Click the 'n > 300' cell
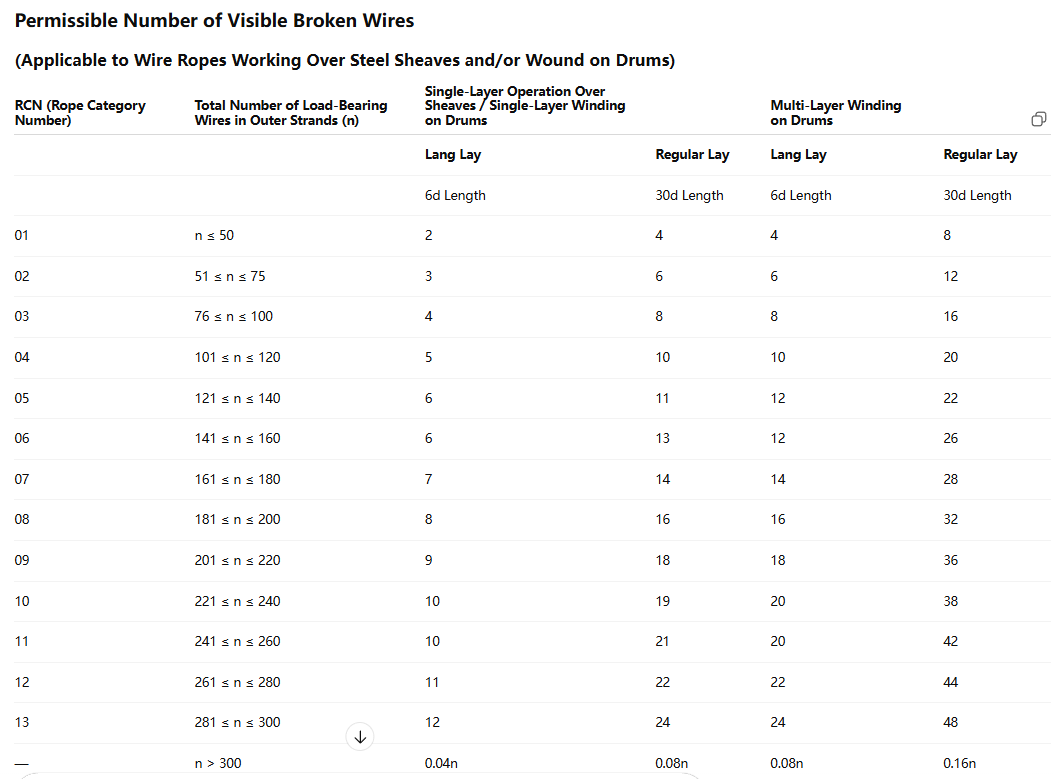 tap(218, 763)
